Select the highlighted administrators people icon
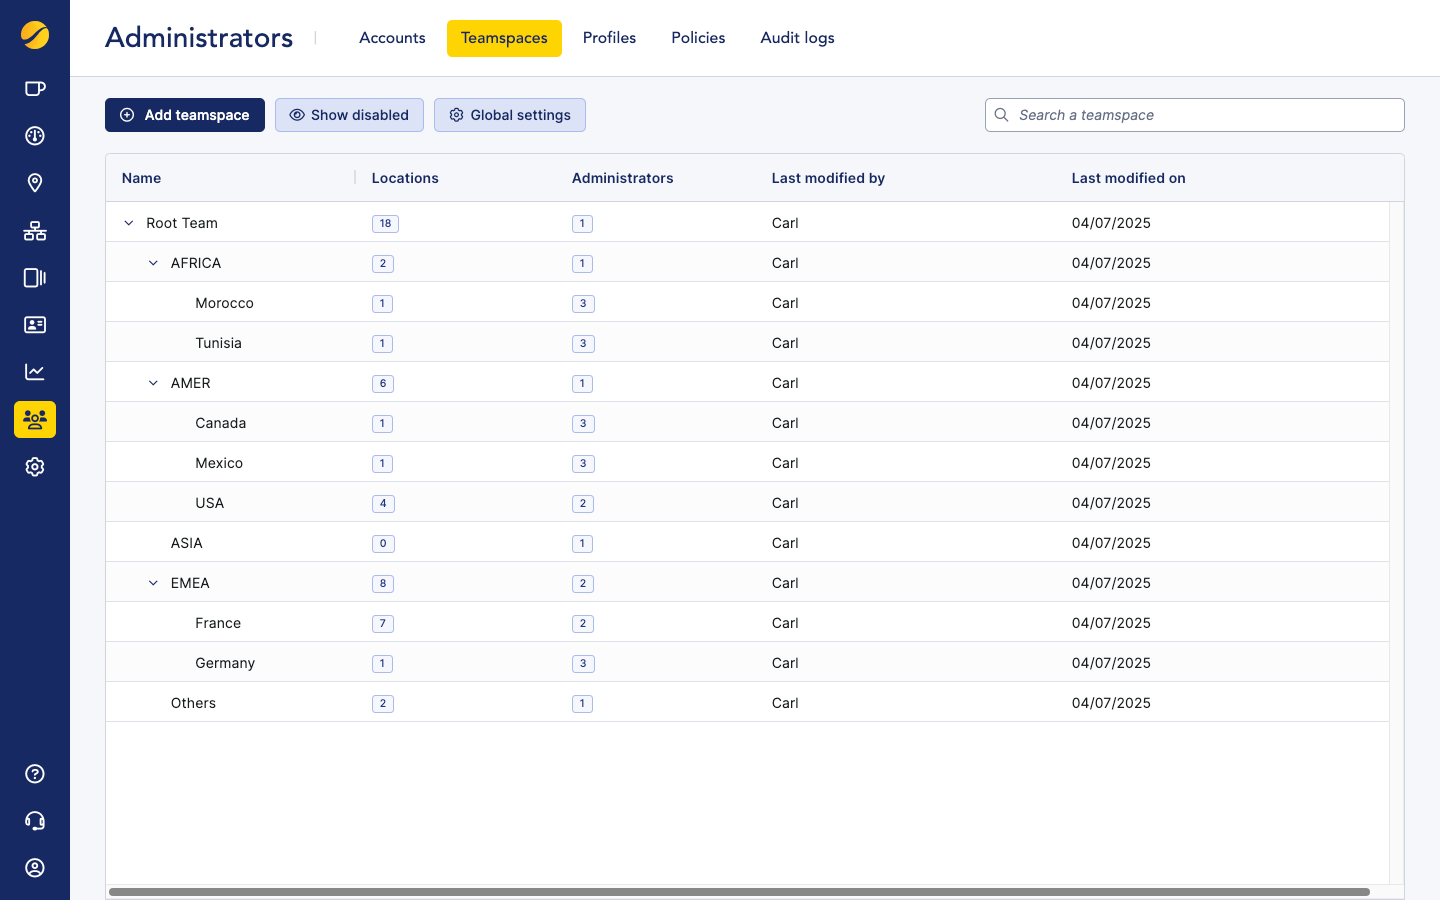The height and width of the screenshot is (900, 1440). coord(35,419)
